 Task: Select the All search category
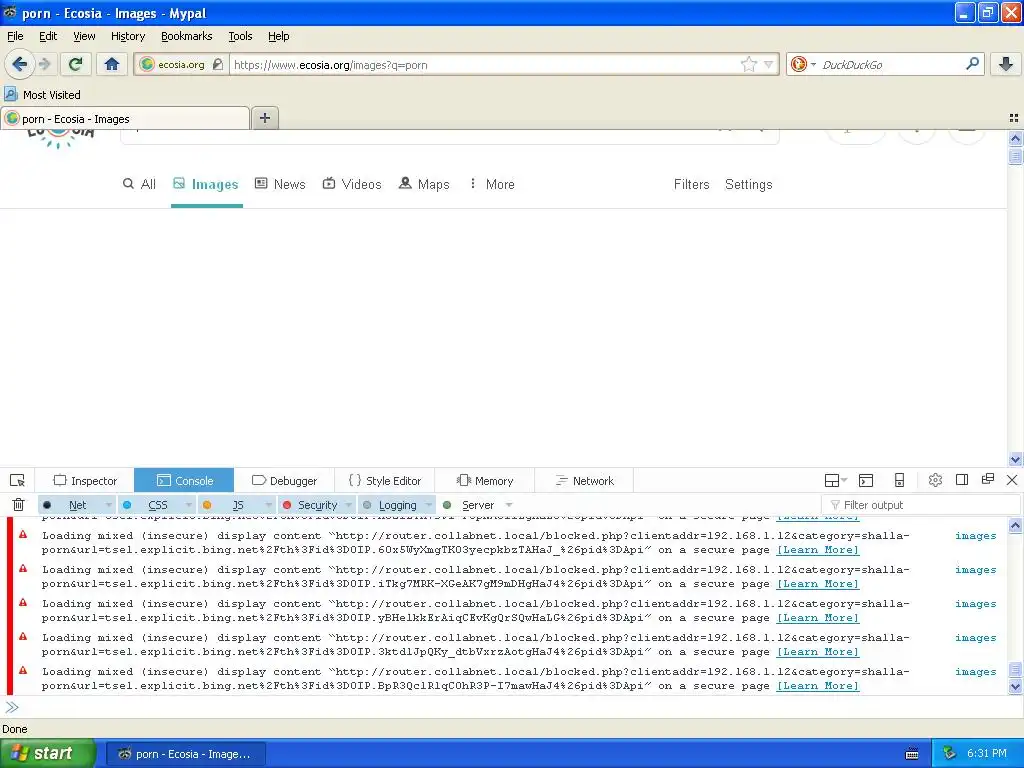pyautogui.click(x=139, y=184)
